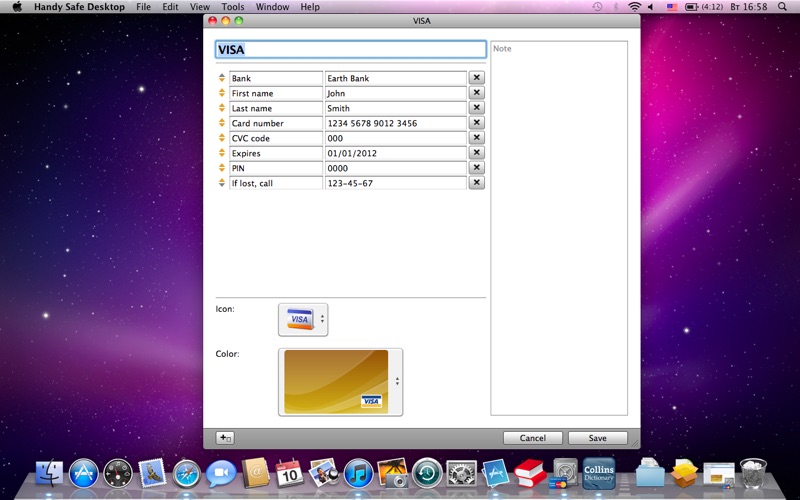
Task: Open Safari from the Dock
Action: point(187,473)
